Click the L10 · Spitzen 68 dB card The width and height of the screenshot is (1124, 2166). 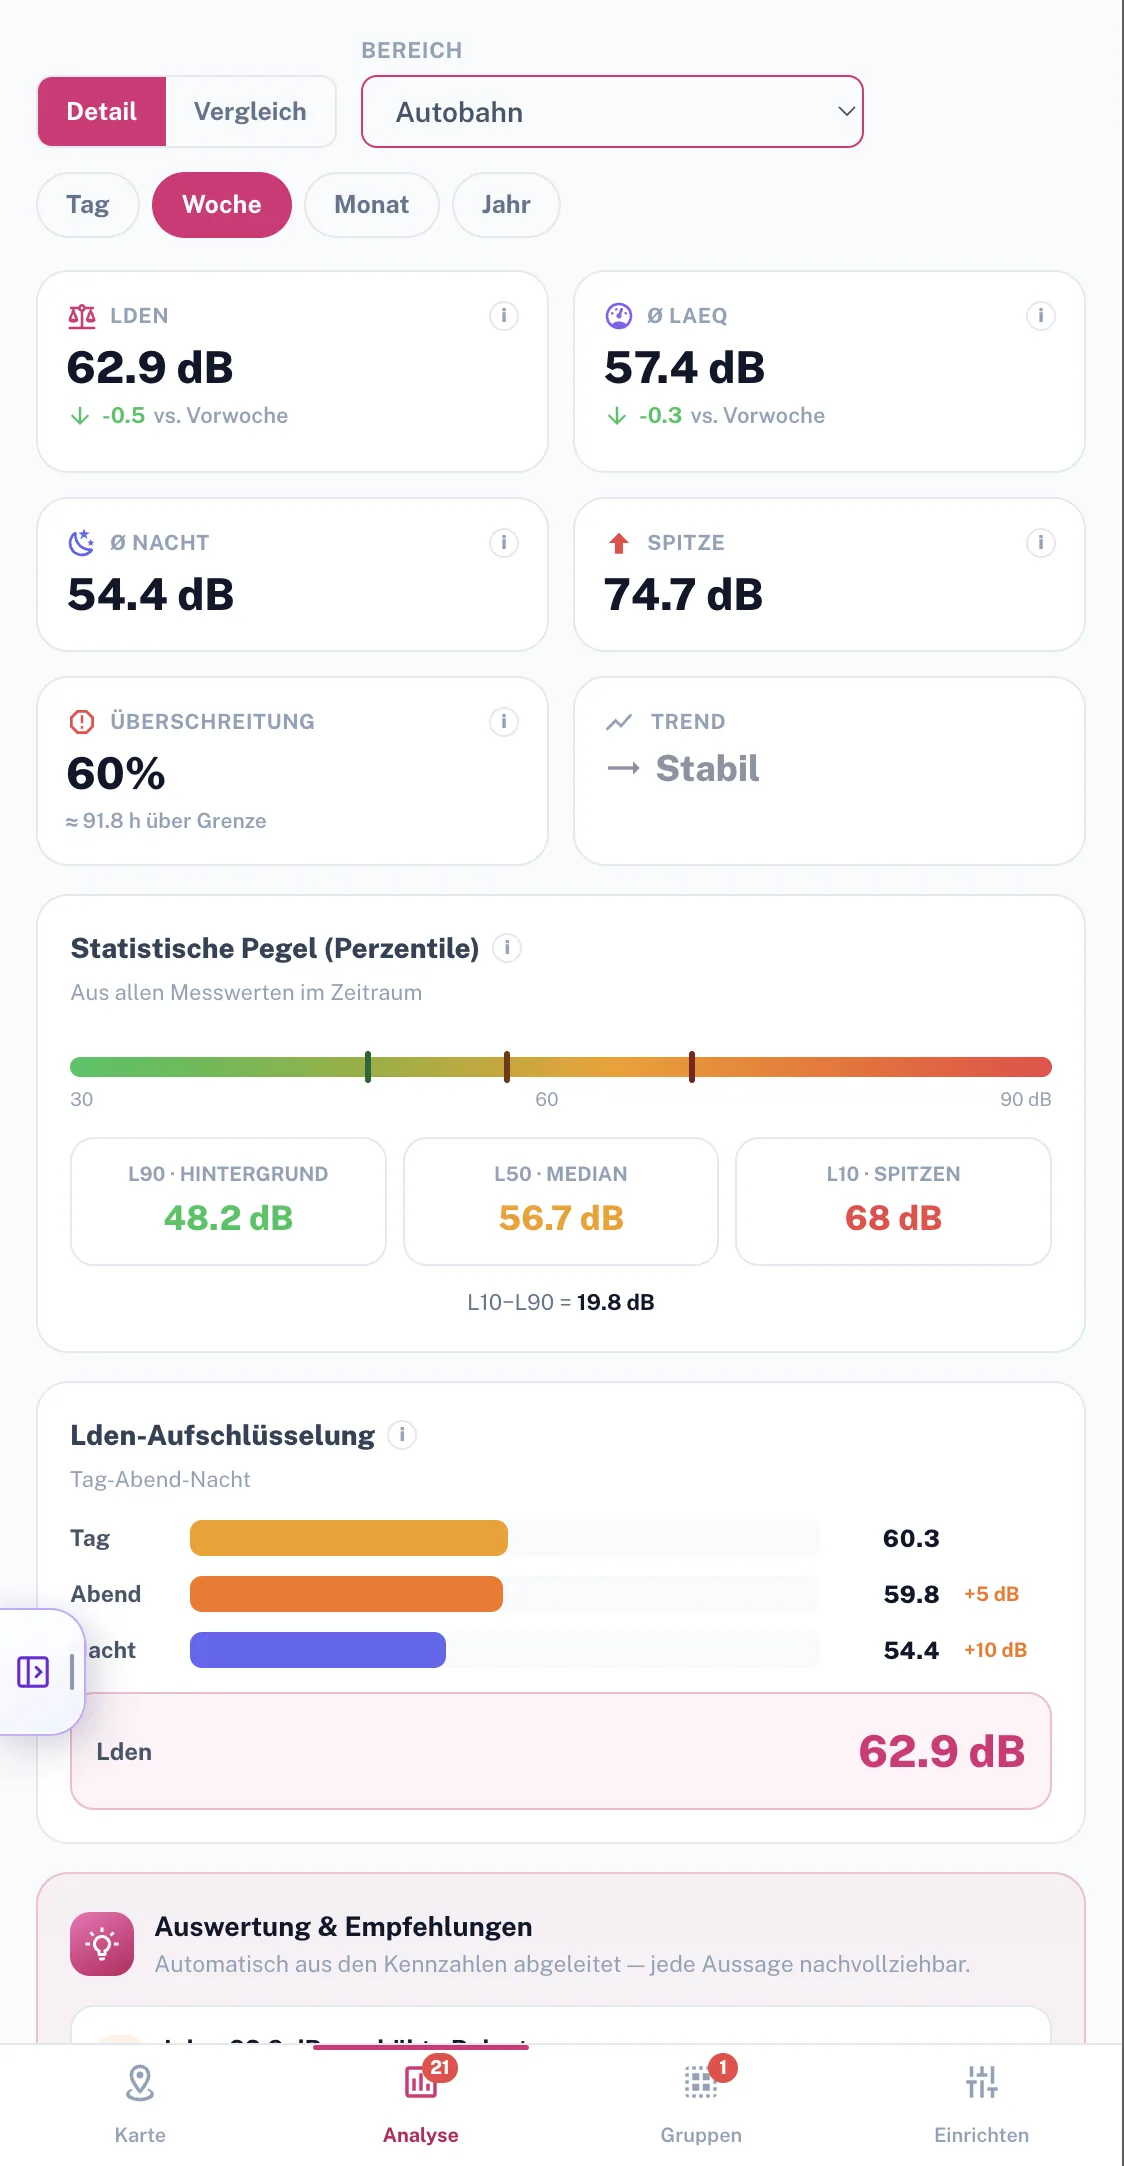(893, 1201)
